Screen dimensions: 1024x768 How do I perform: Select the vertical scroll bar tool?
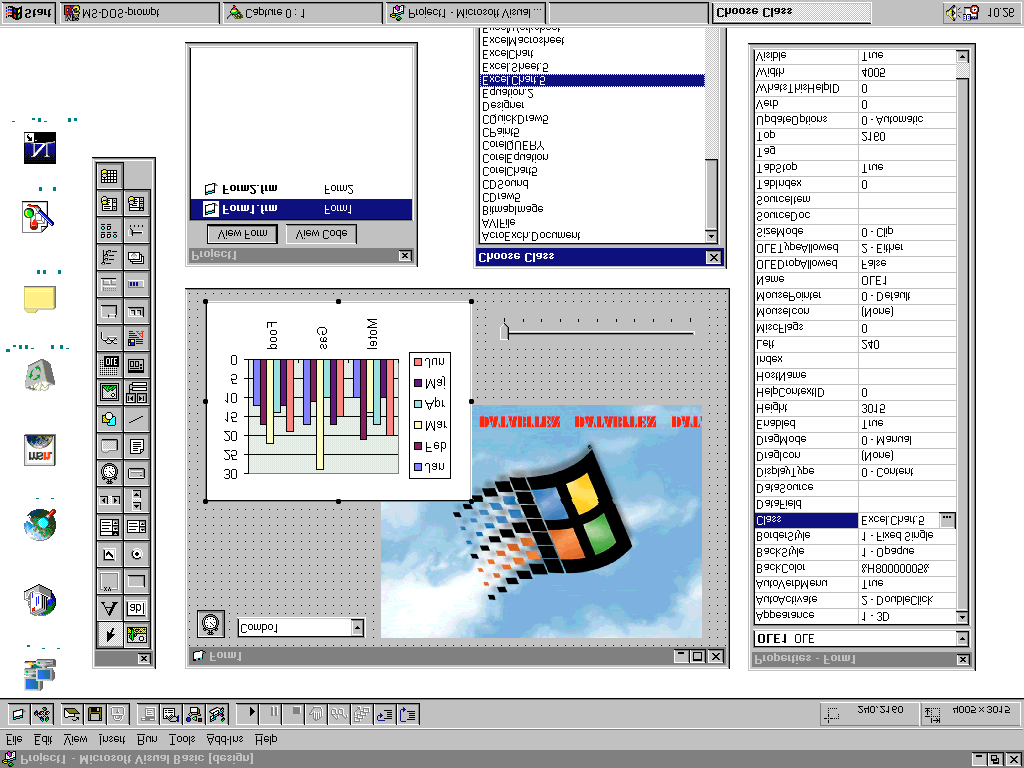136,500
